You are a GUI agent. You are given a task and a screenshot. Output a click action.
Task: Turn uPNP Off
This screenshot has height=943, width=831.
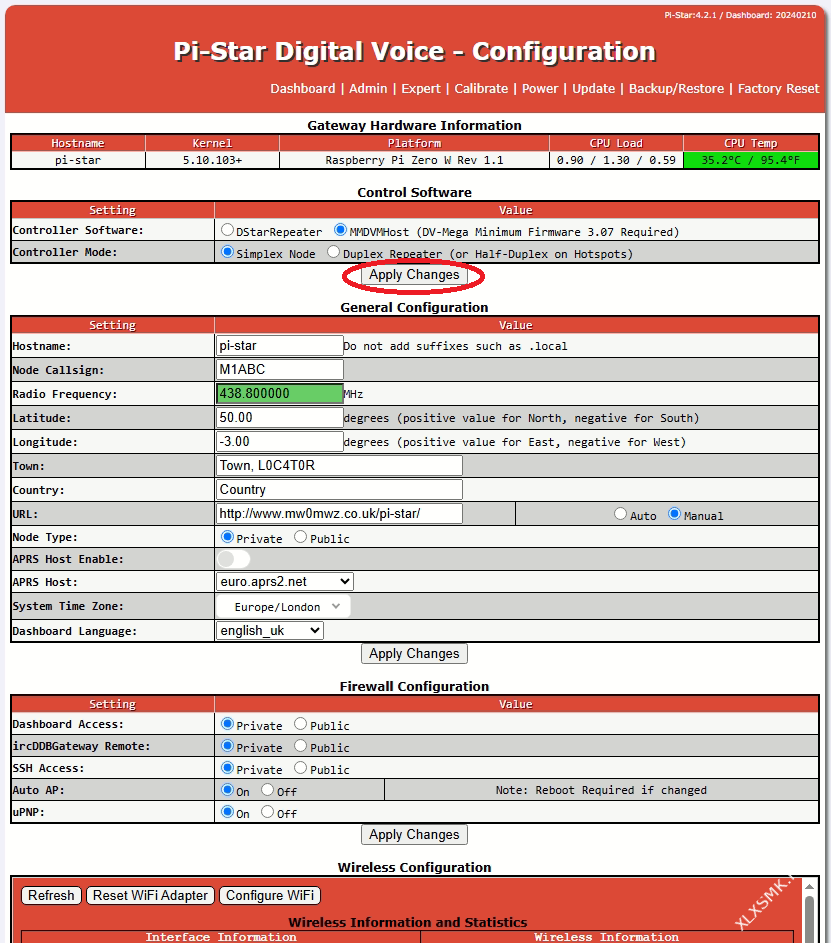[x=268, y=812]
